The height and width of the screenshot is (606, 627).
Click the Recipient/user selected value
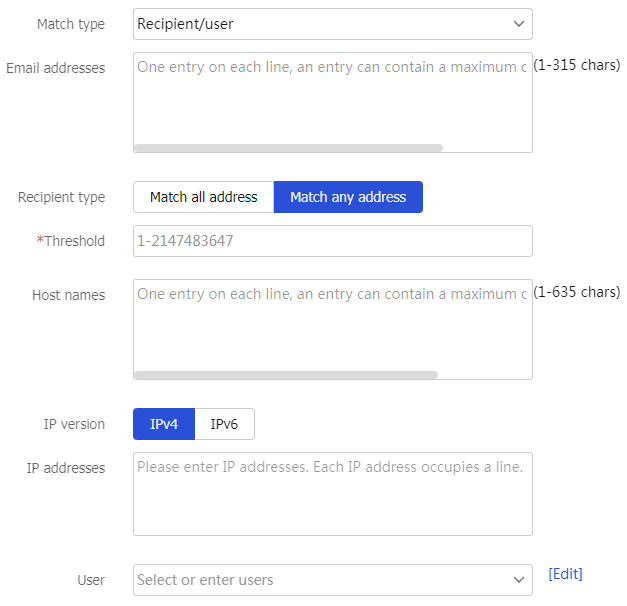185,24
